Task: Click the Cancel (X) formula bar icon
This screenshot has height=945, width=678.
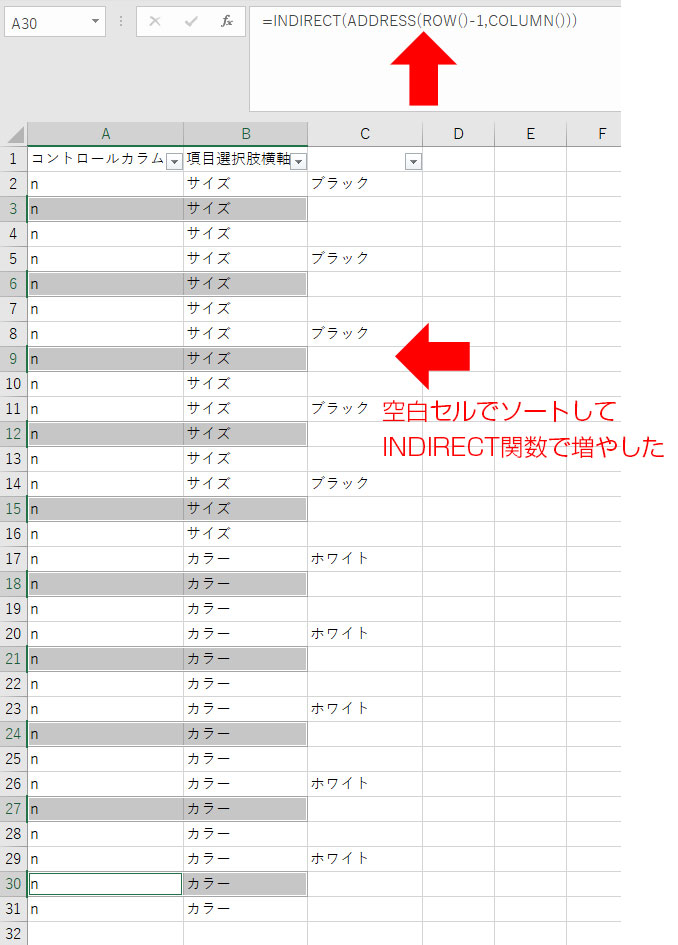Action: tap(155, 22)
